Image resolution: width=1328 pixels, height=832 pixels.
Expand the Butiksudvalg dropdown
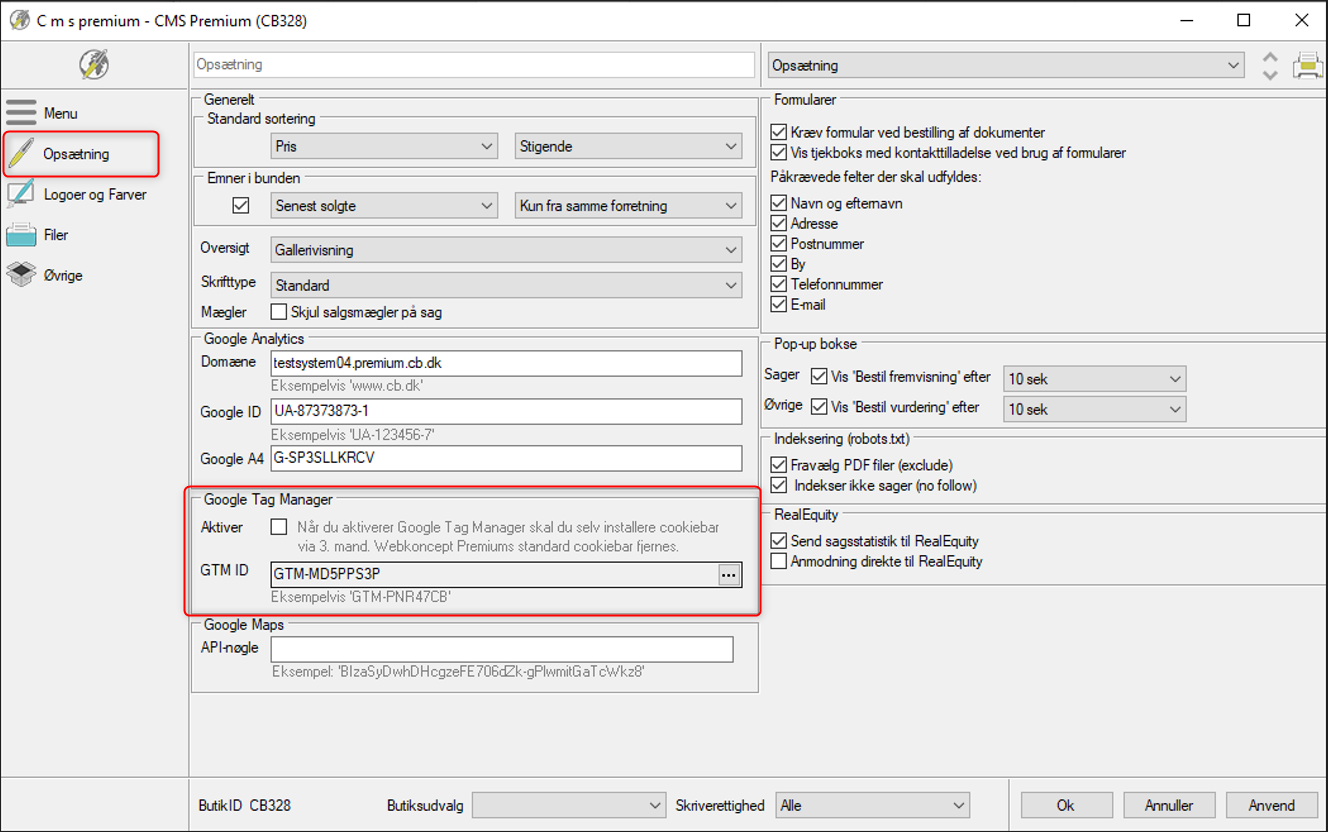click(x=569, y=805)
